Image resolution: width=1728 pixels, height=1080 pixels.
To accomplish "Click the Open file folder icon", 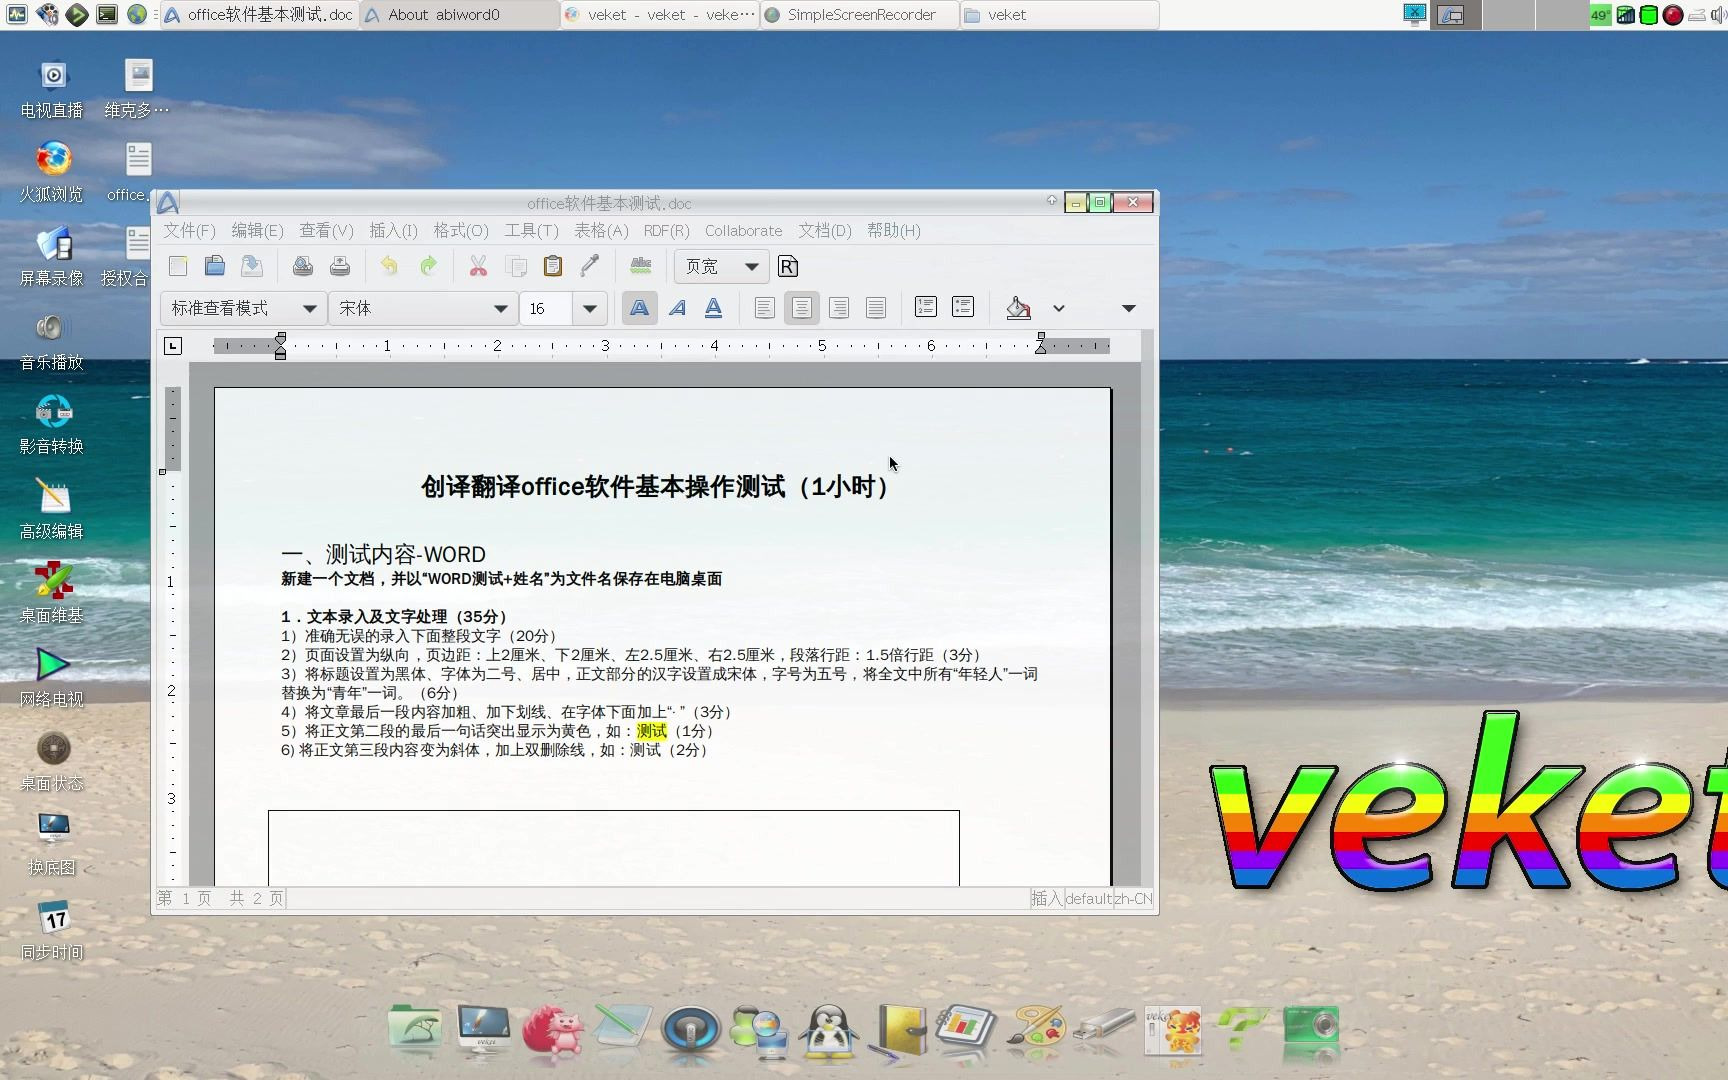I will (x=214, y=266).
